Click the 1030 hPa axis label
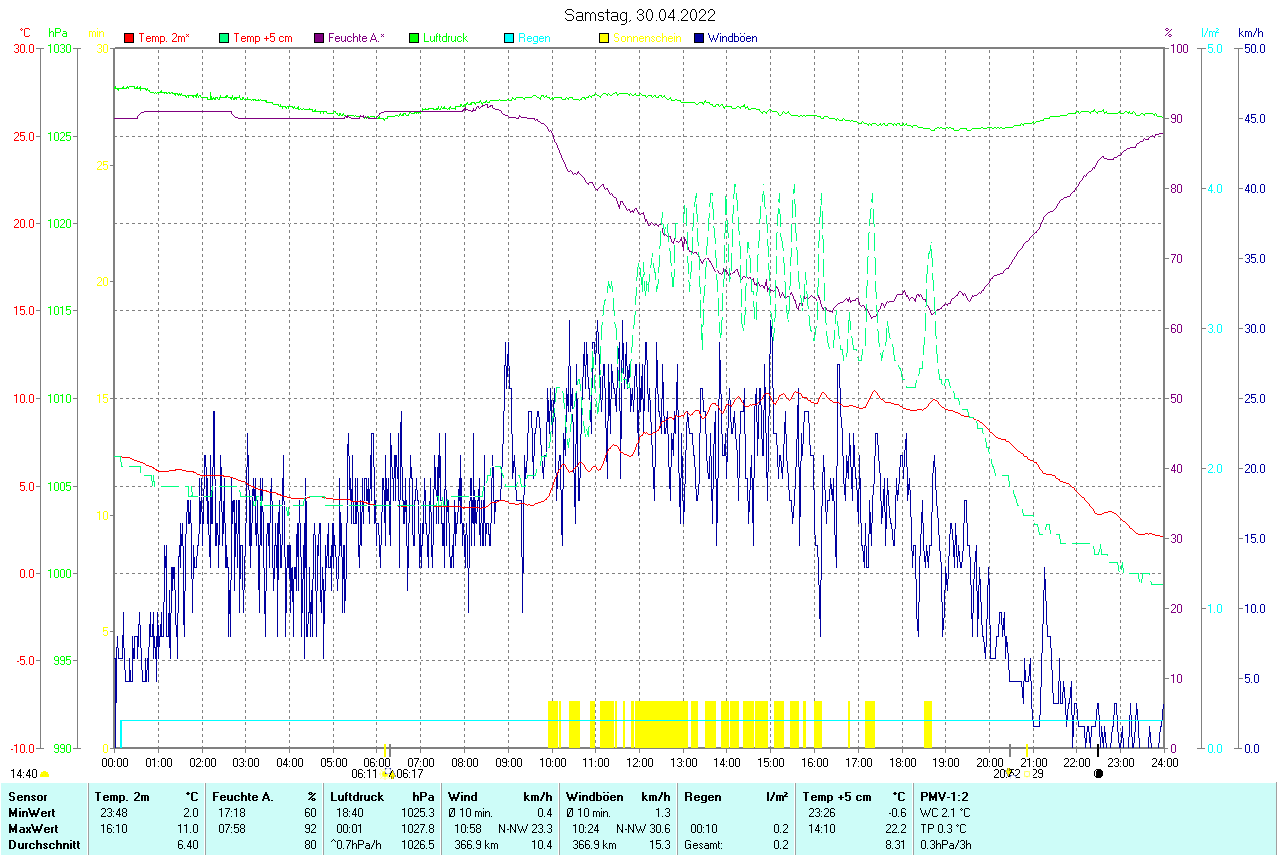 coord(60,48)
